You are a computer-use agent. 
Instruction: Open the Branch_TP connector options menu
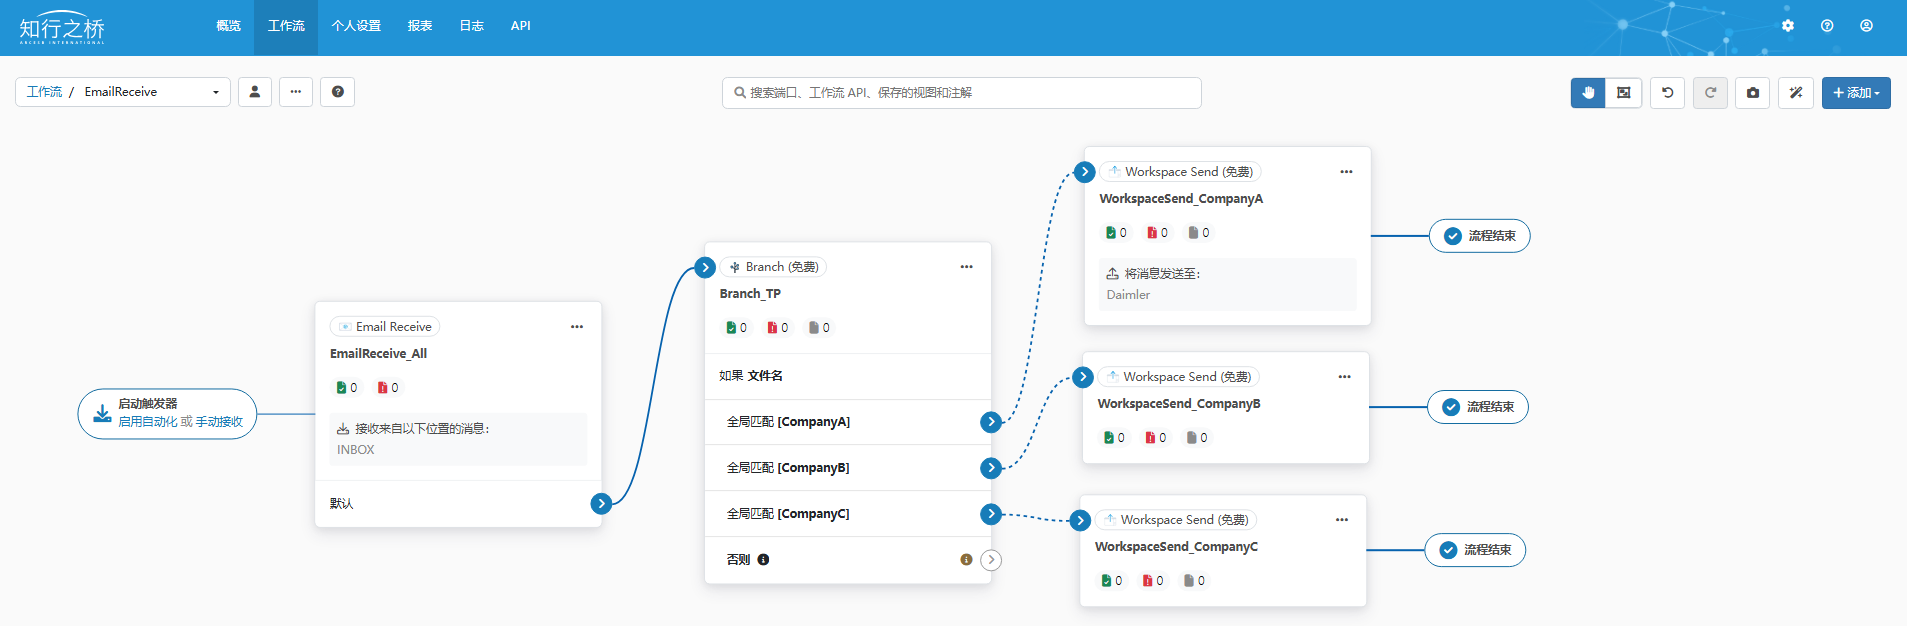click(x=966, y=267)
